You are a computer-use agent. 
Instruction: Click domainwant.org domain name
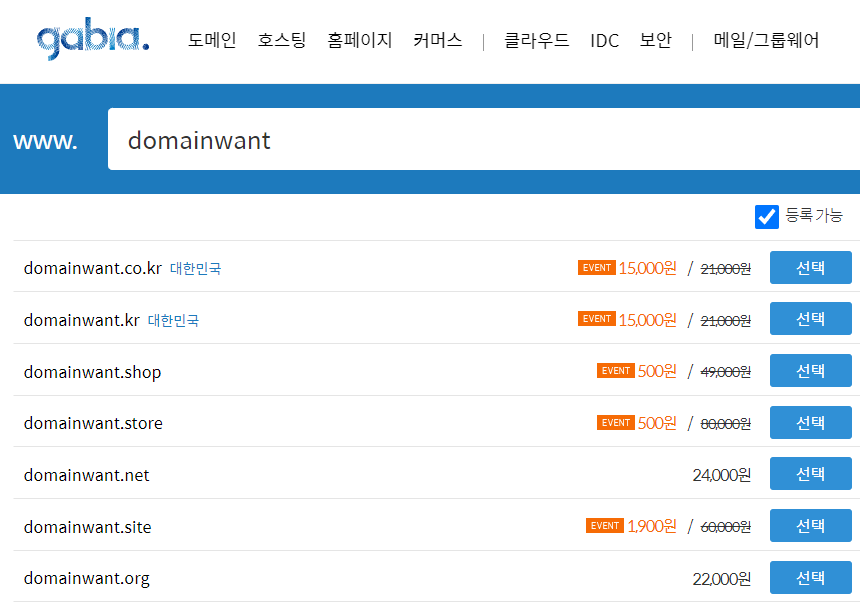[87, 579]
